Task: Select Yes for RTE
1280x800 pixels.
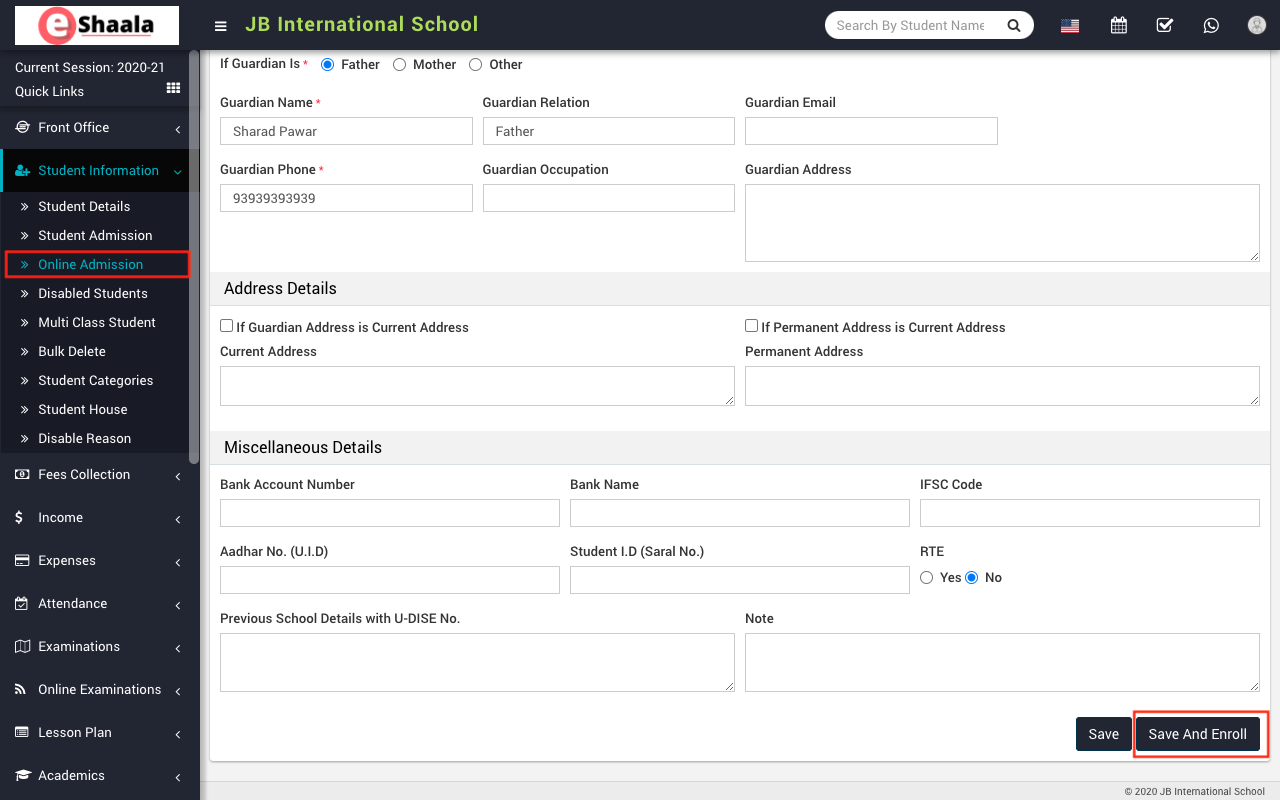Action: [927, 578]
